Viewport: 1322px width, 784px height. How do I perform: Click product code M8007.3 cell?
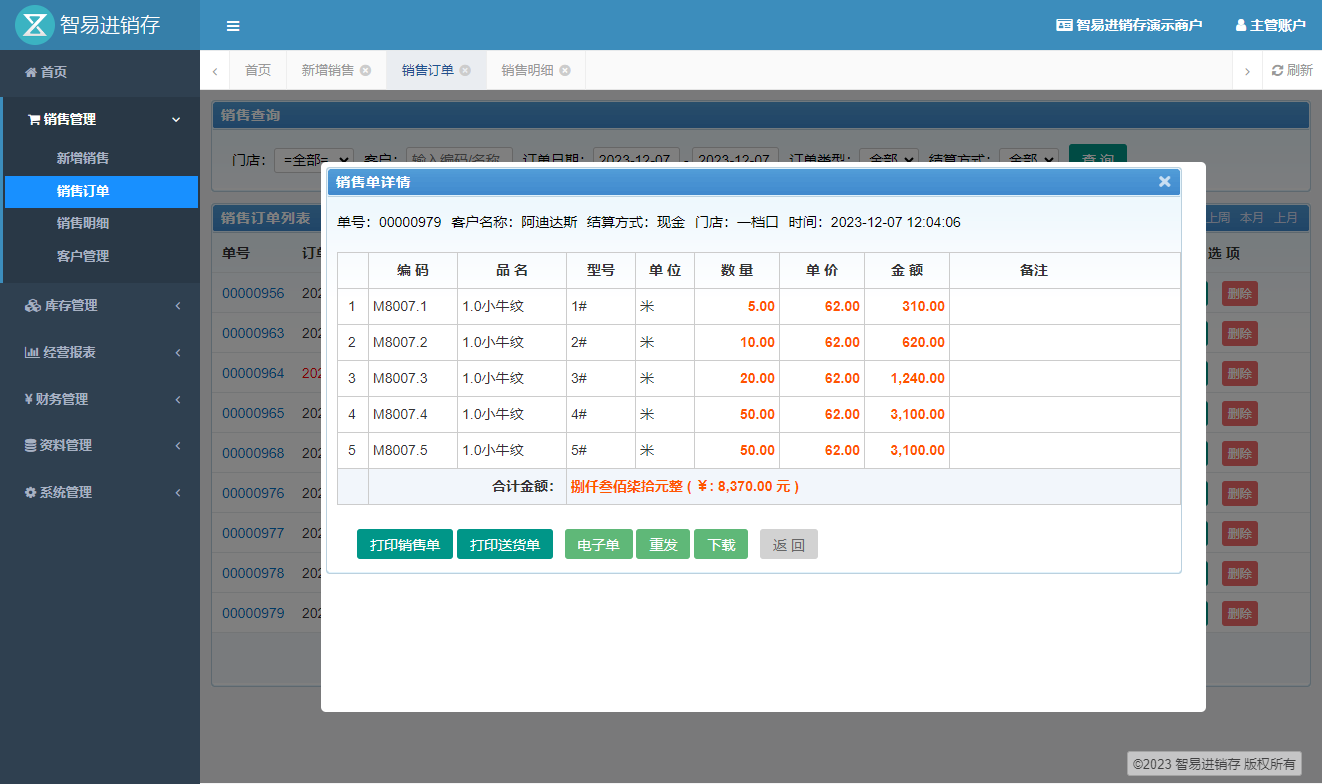click(x=413, y=378)
